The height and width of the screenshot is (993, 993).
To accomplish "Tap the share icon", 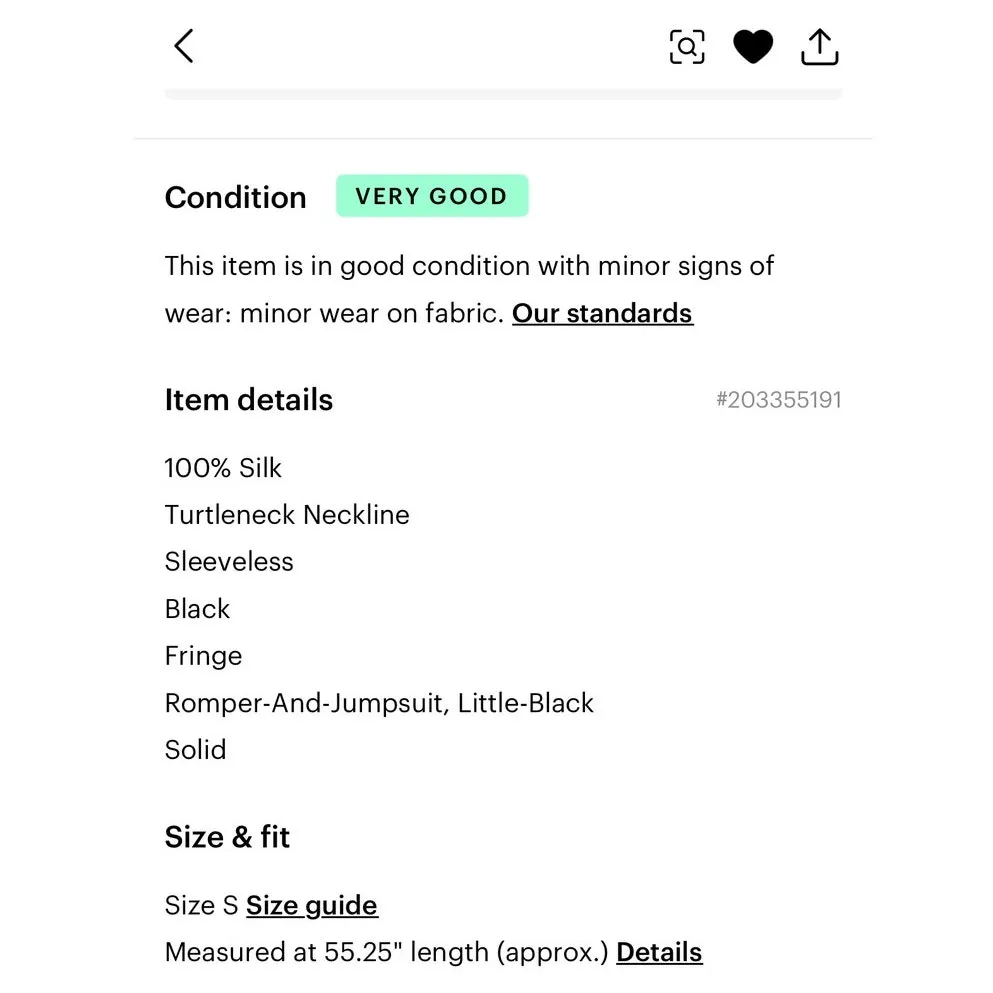I will [x=819, y=47].
